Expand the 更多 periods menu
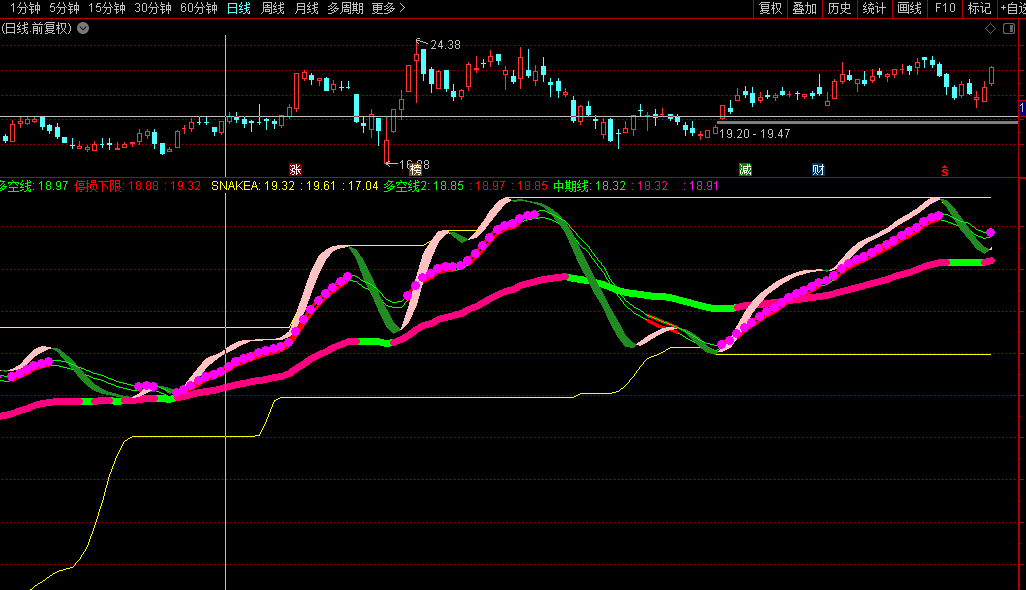The image size is (1026, 590). pos(388,9)
